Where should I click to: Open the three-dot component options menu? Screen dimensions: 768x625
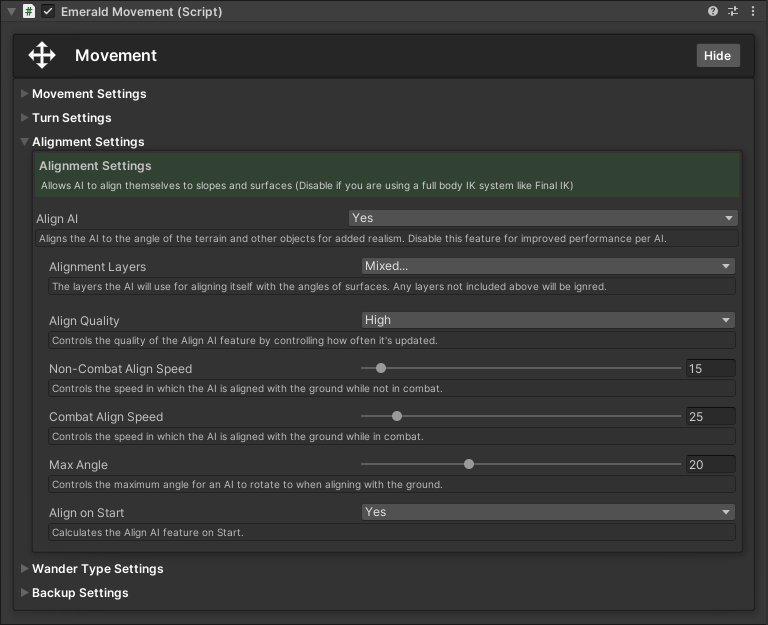[753, 11]
